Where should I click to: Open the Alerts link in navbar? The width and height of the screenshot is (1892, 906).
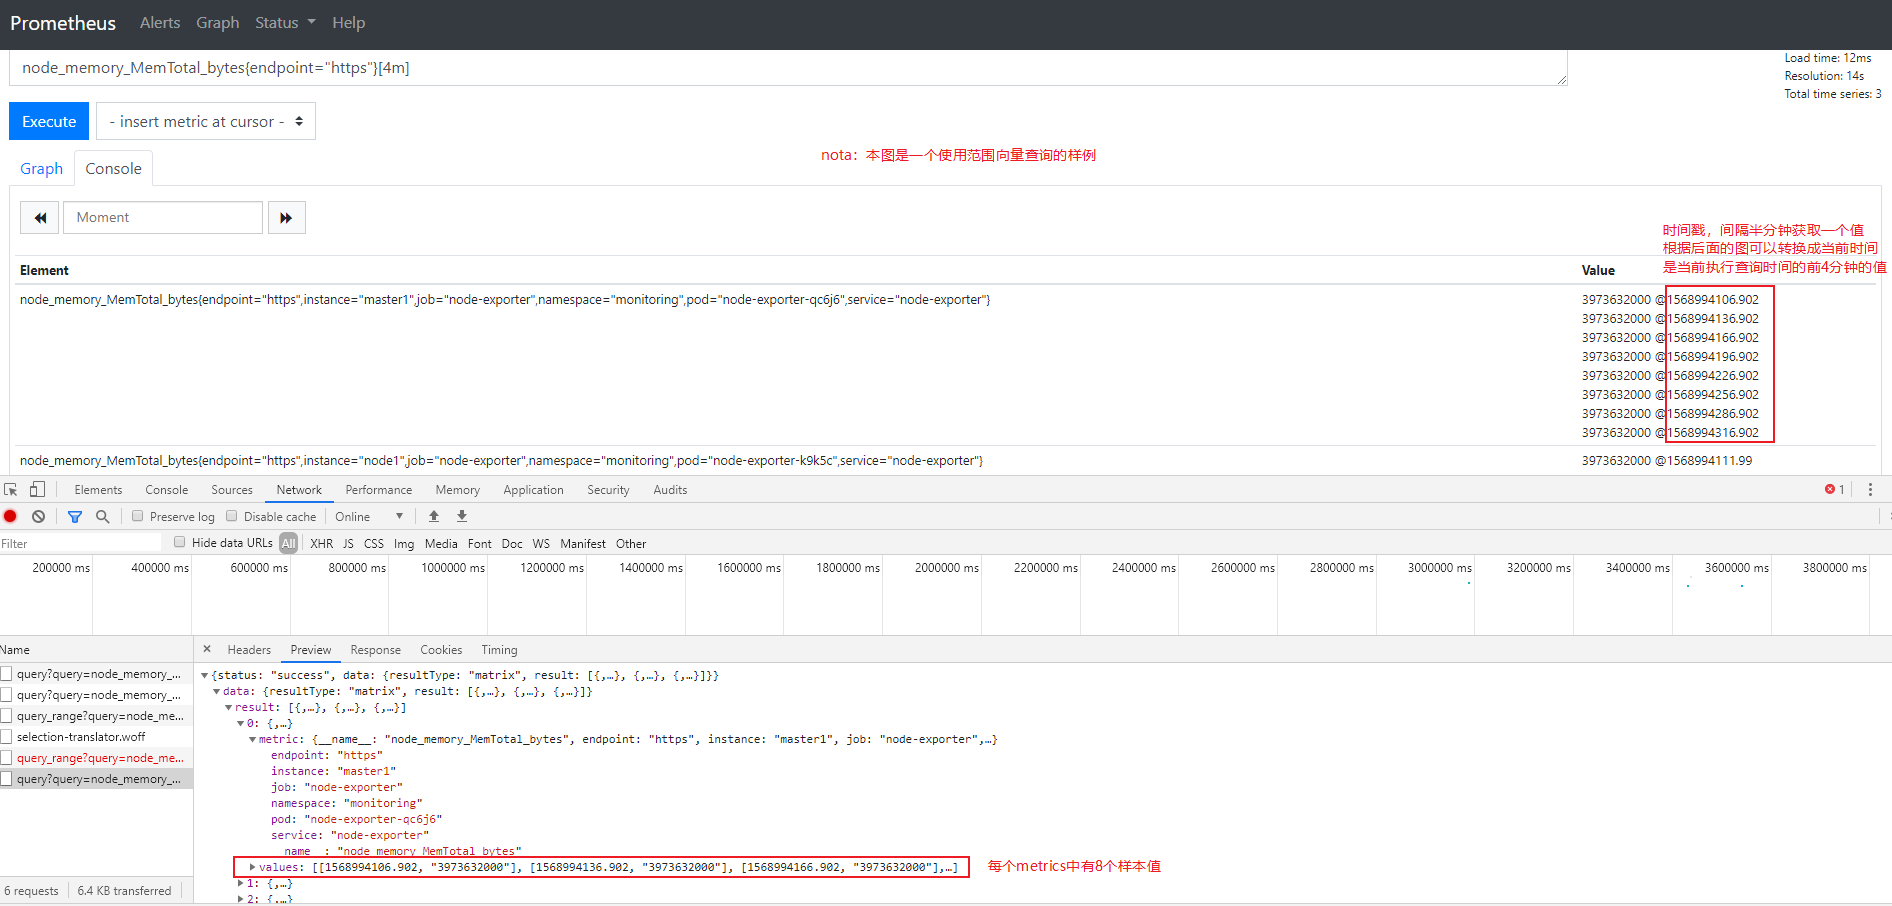click(x=160, y=23)
